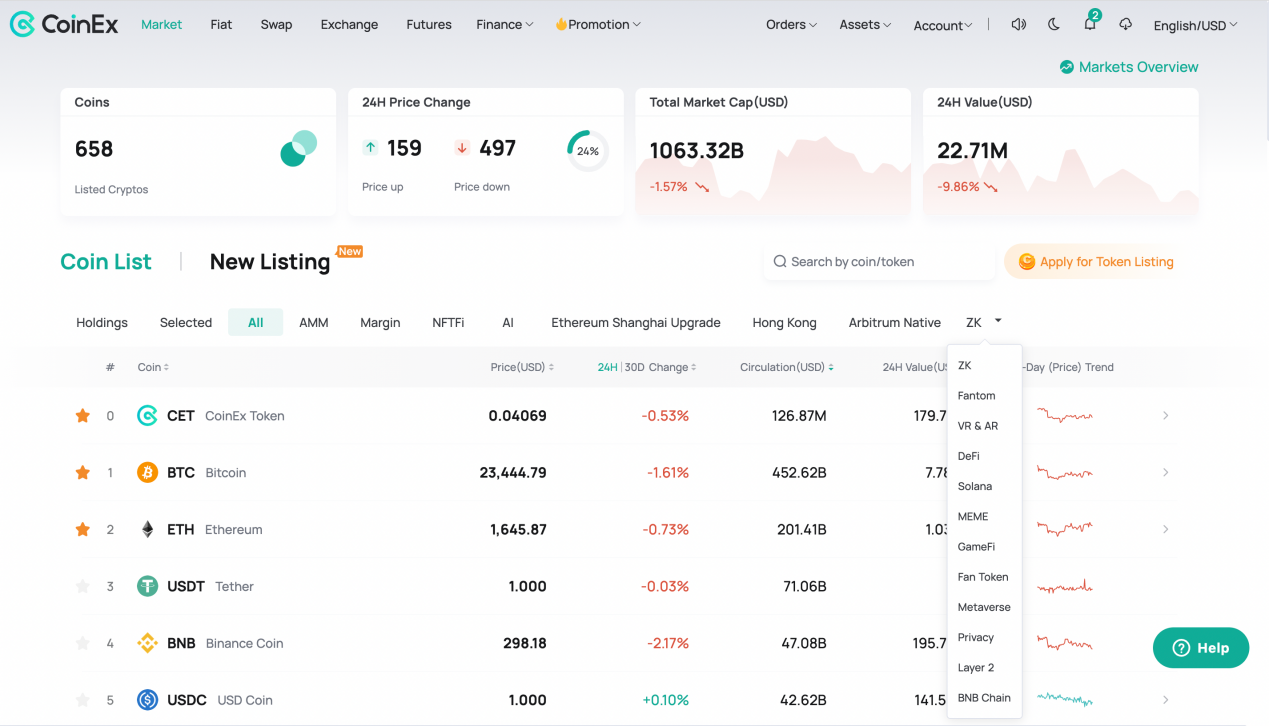The width and height of the screenshot is (1269, 726).
Task: Unfavorite the BTC star
Action: tap(83, 473)
